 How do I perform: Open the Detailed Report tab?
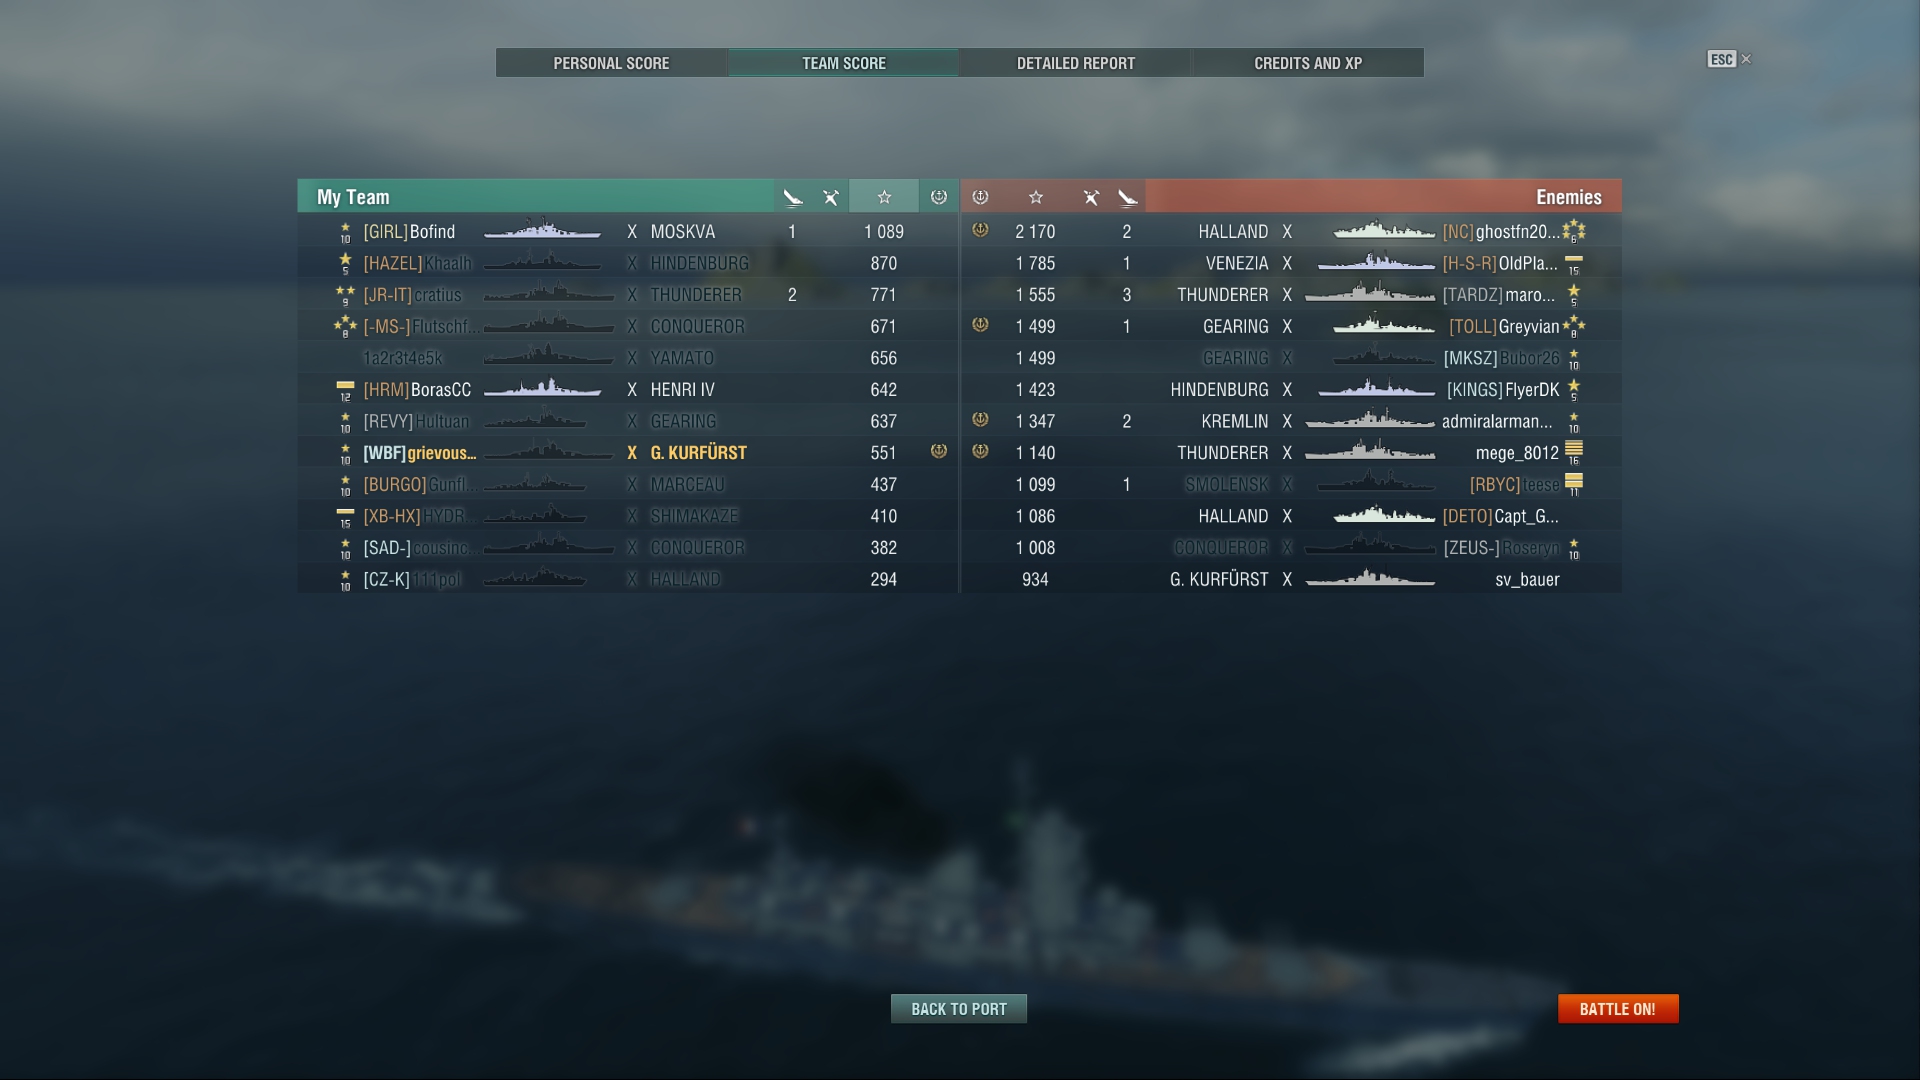1076,63
